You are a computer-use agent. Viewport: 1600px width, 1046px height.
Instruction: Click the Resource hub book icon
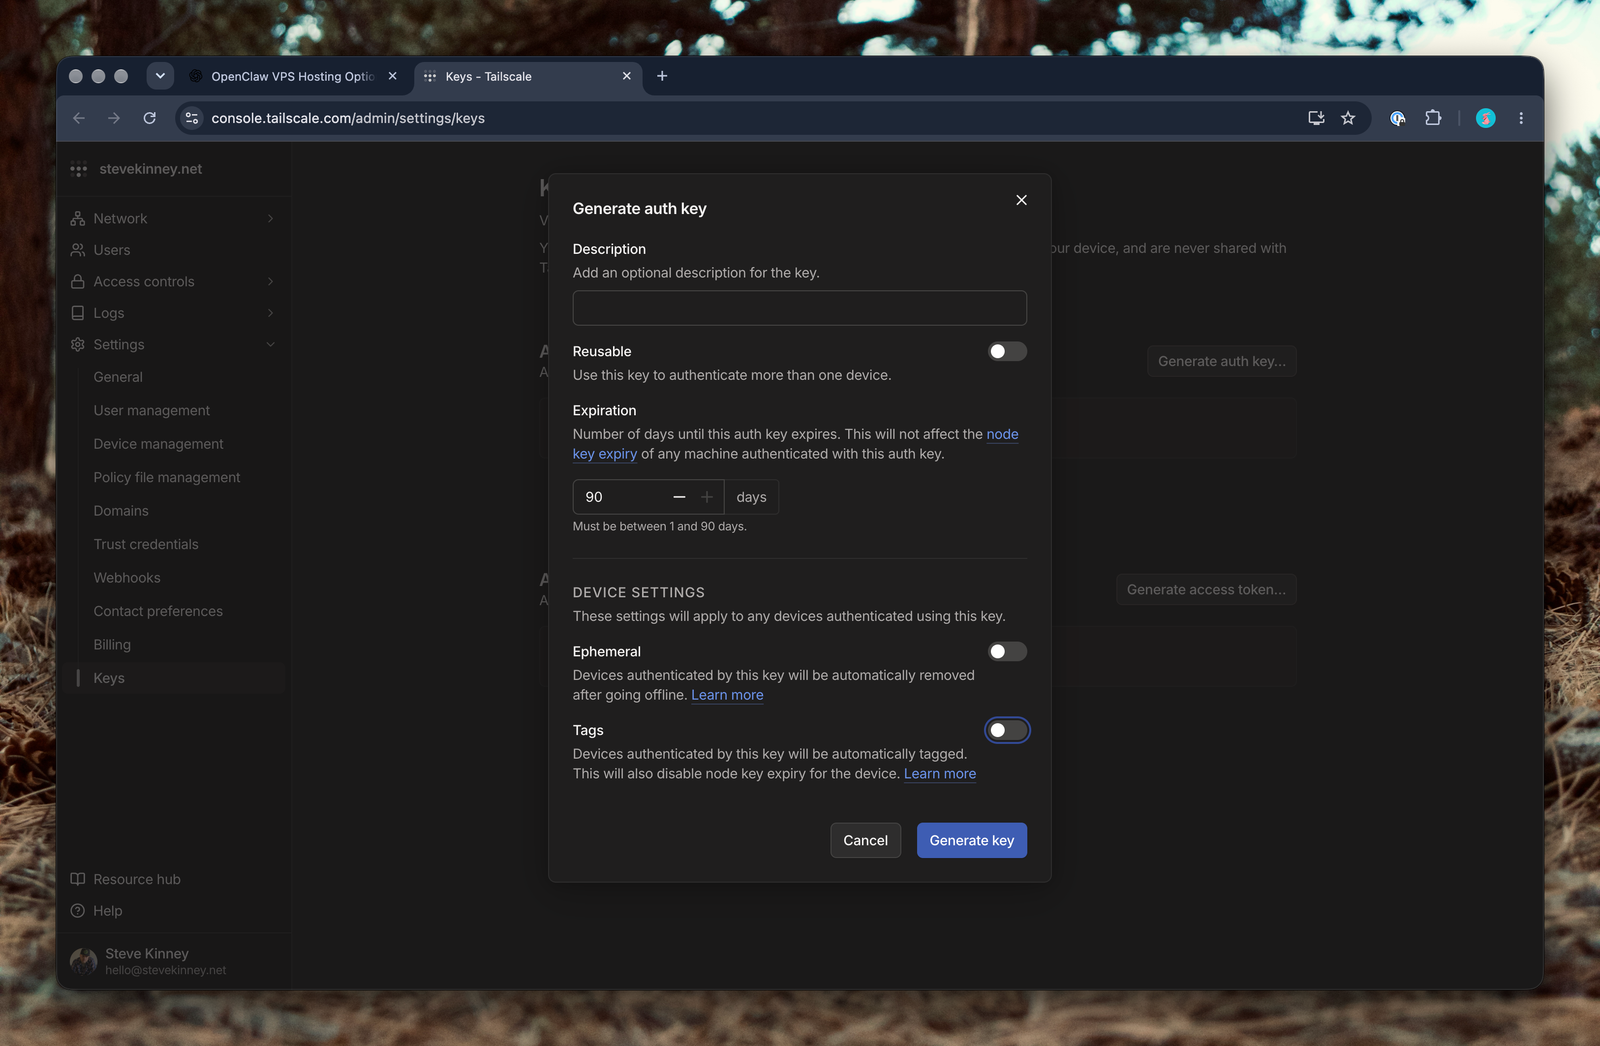point(78,879)
